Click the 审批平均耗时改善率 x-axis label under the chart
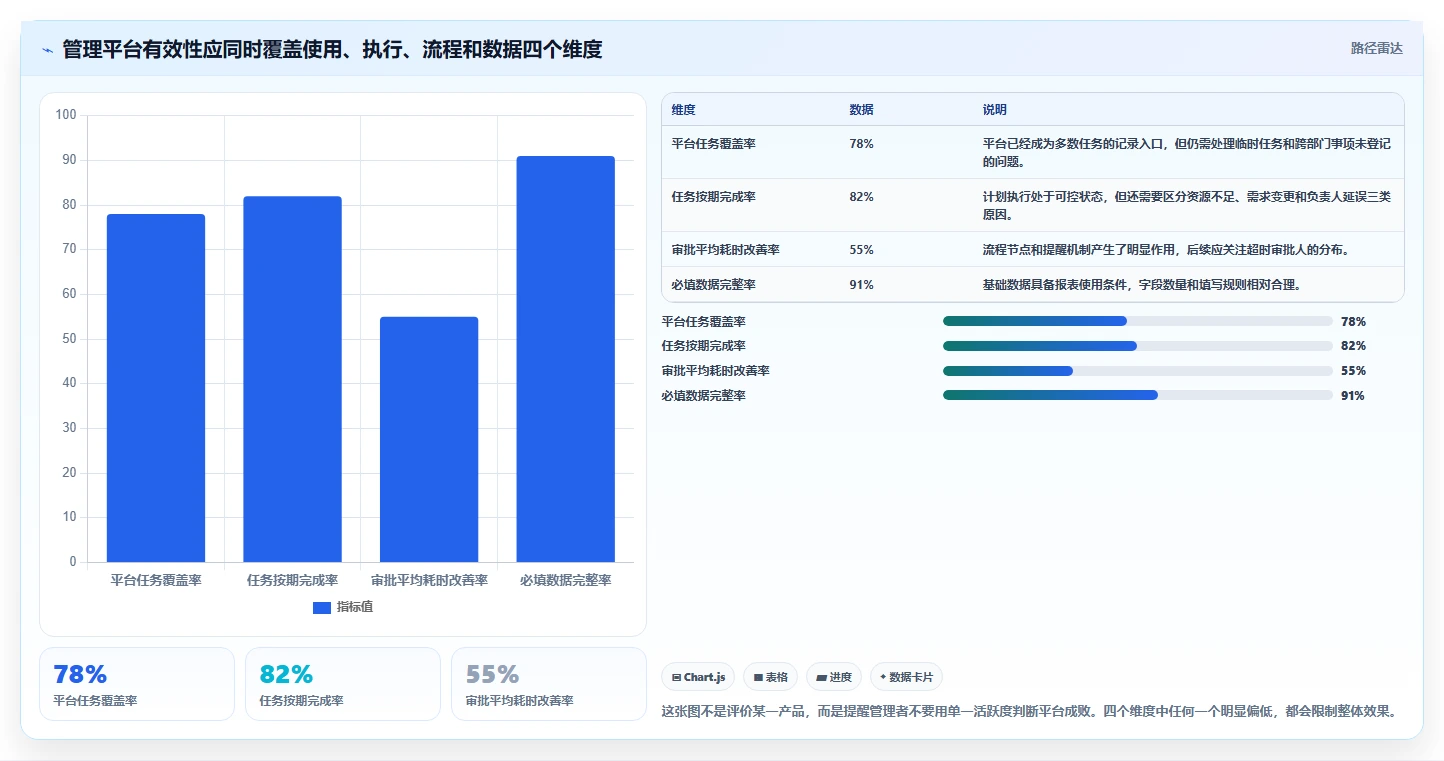The height and width of the screenshot is (761, 1444). [x=429, y=580]
